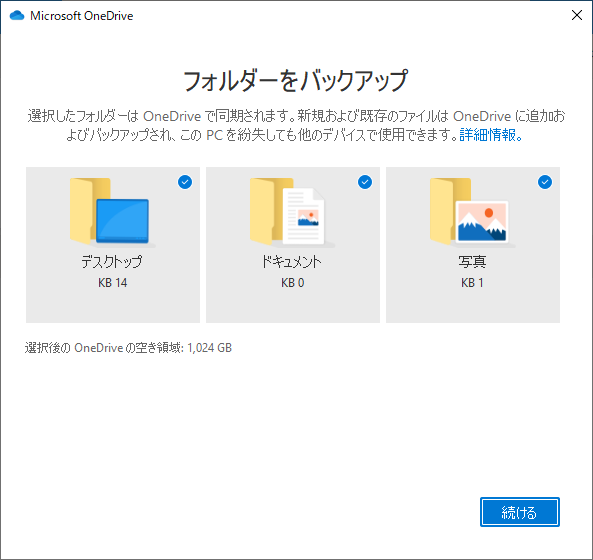Image resolution: width=593 pixels, height=560 pixels.
Task: Open the 詳細情報 link
Action: click(x=491, y=135)
